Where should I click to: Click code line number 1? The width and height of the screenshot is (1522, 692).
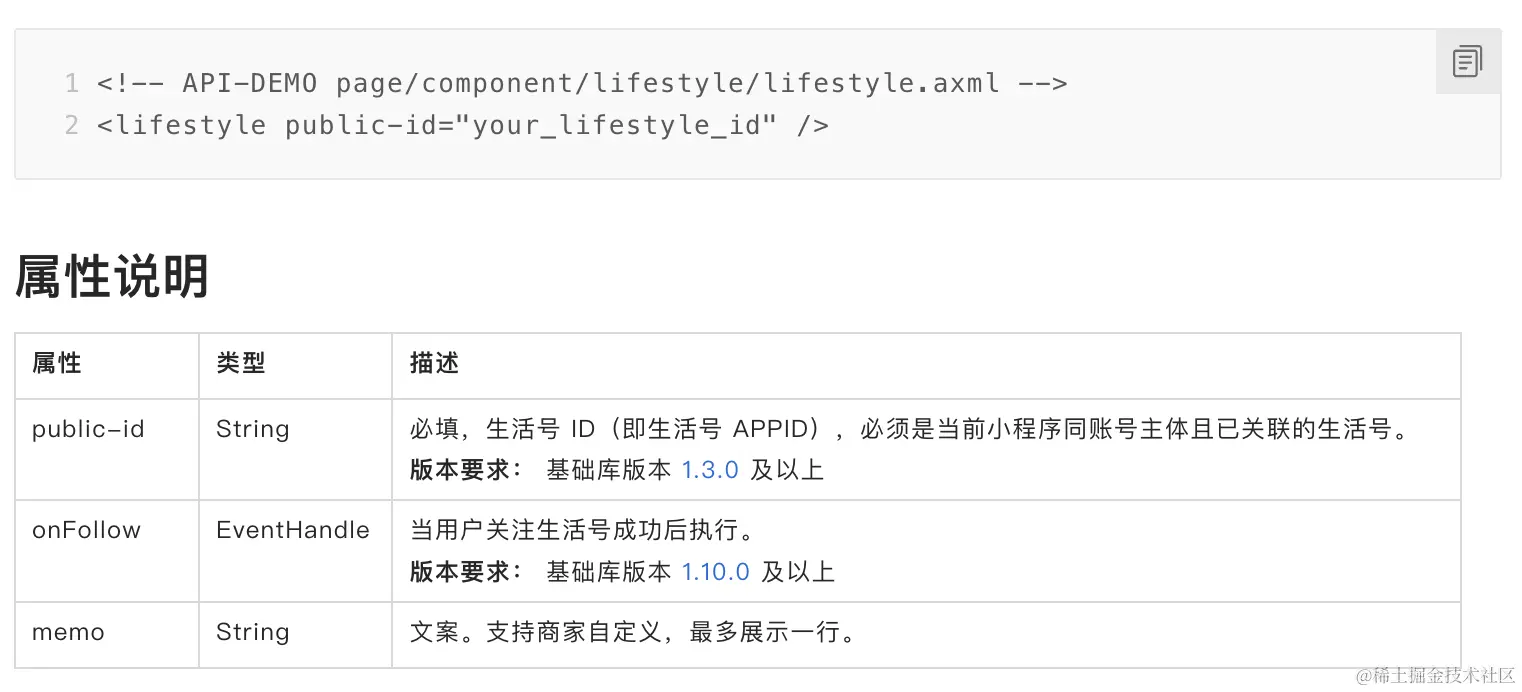point(71,83)
